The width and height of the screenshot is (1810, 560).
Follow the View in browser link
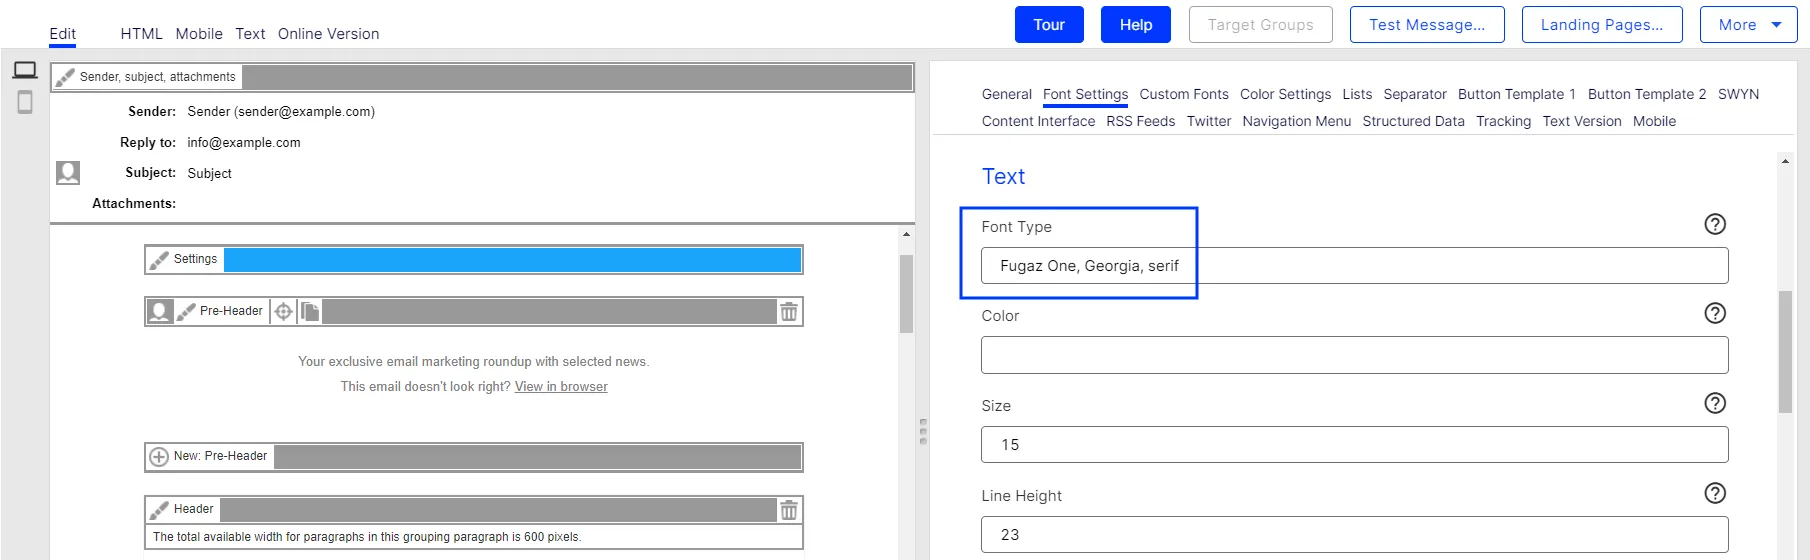coord(561,387)
